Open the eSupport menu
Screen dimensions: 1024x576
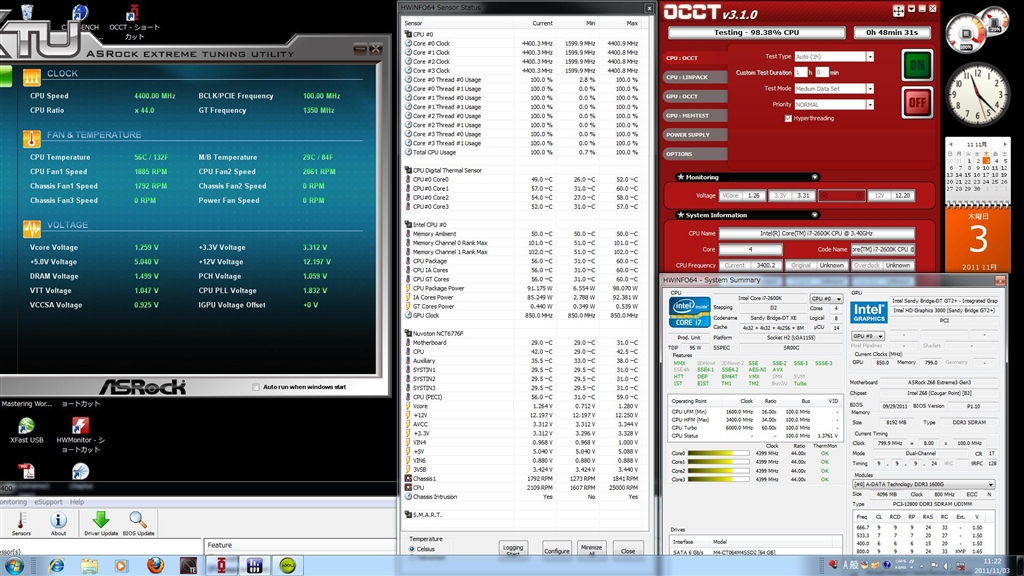48,502
